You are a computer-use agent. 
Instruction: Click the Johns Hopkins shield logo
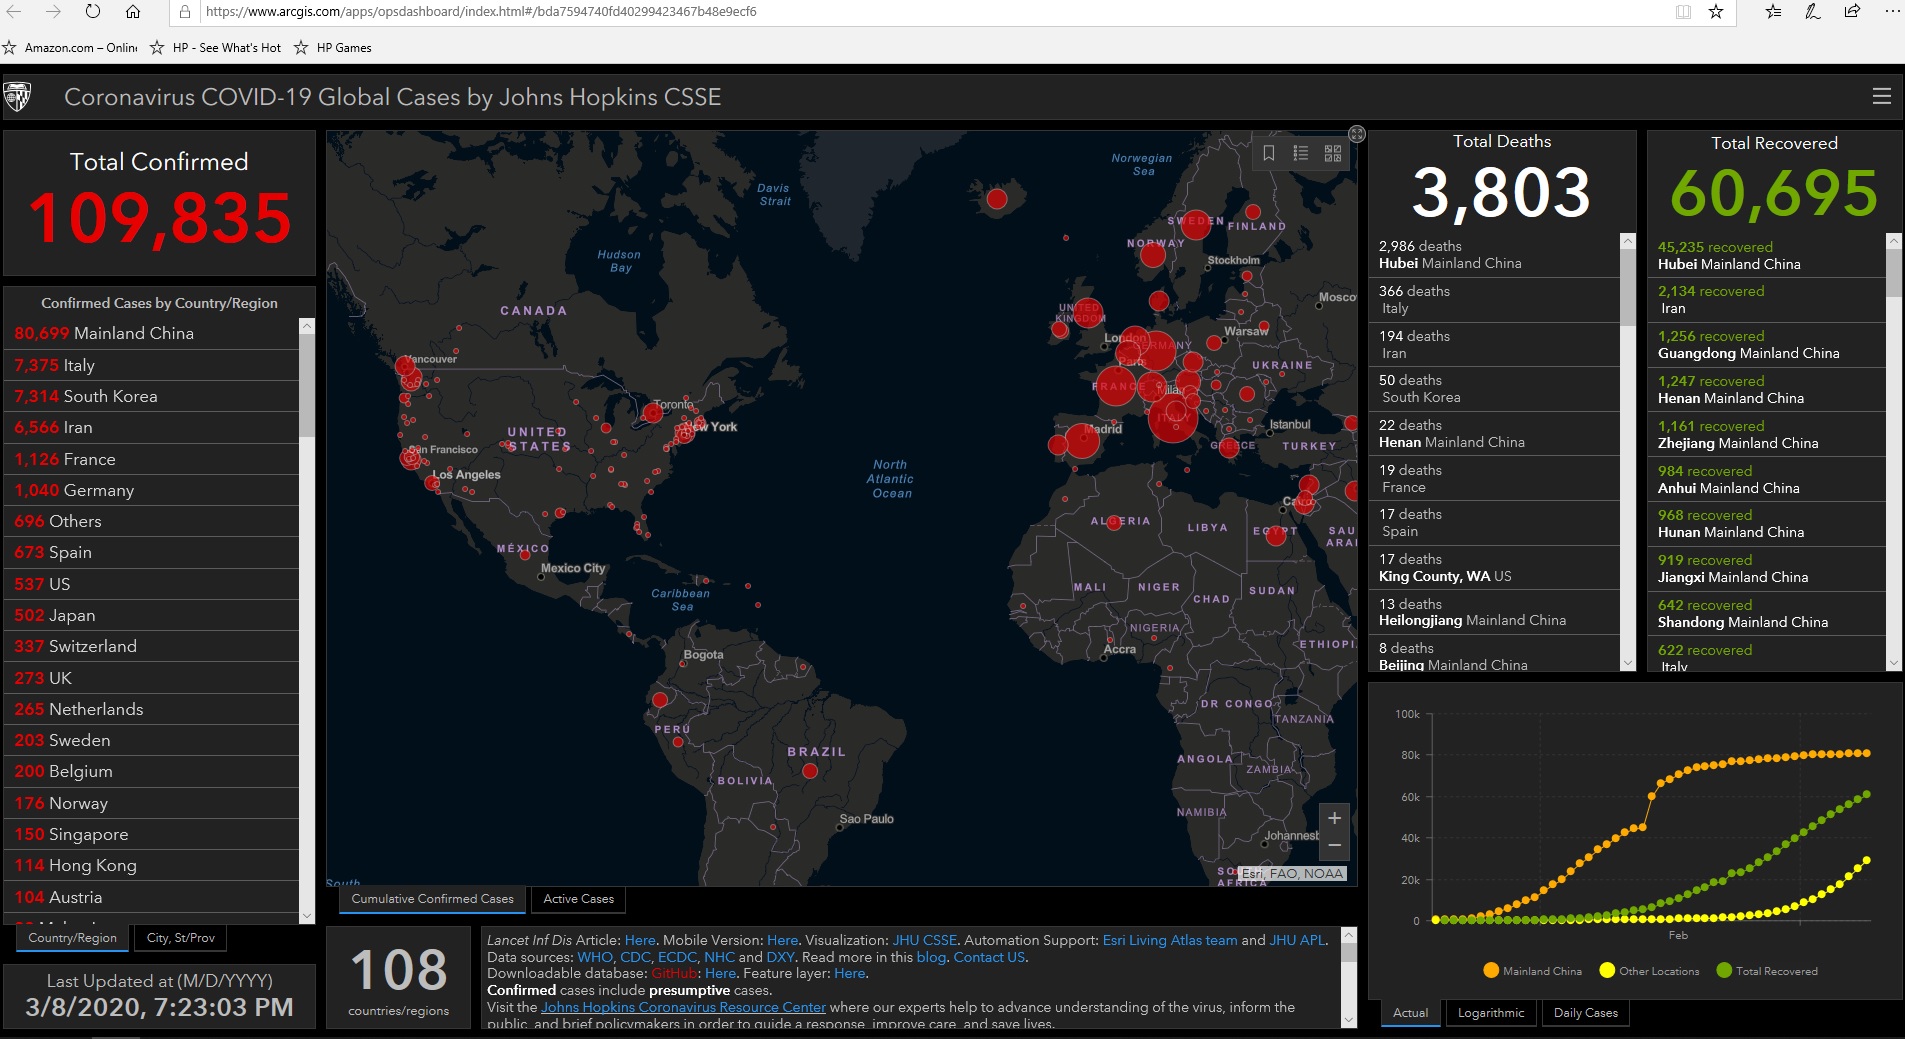click(x=18, y=97)
